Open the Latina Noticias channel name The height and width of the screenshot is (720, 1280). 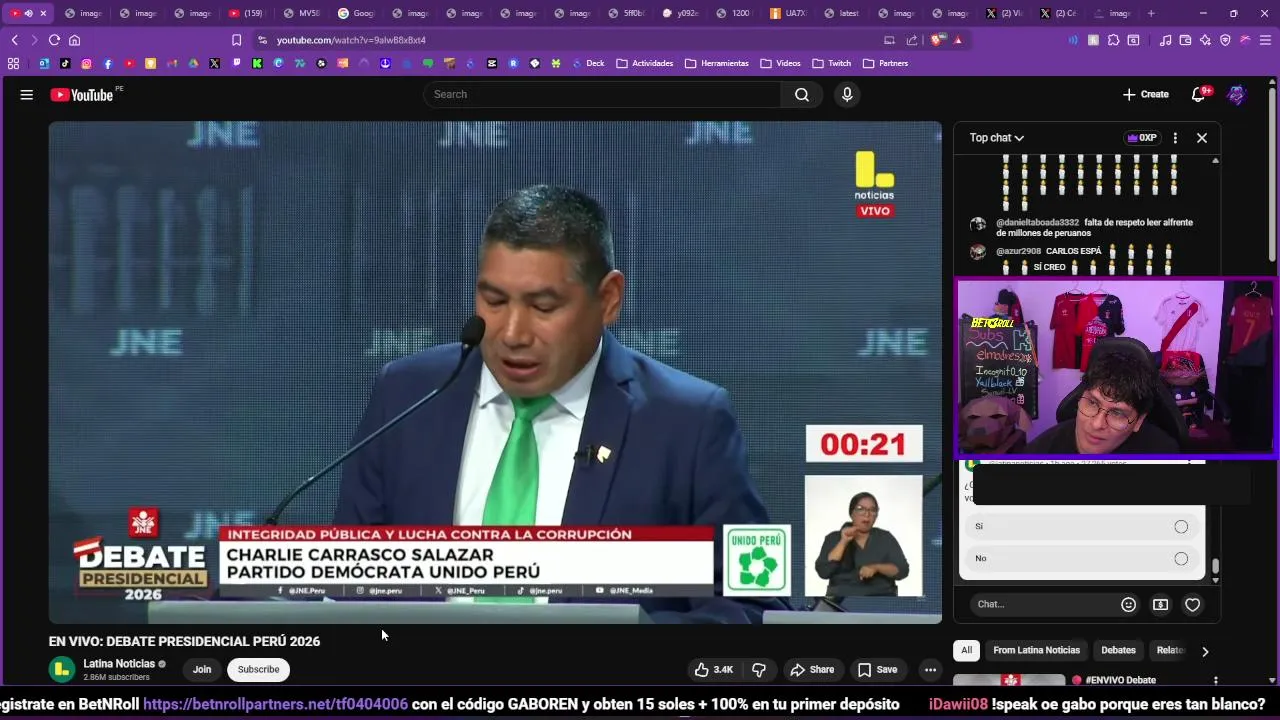coord(119,664)
